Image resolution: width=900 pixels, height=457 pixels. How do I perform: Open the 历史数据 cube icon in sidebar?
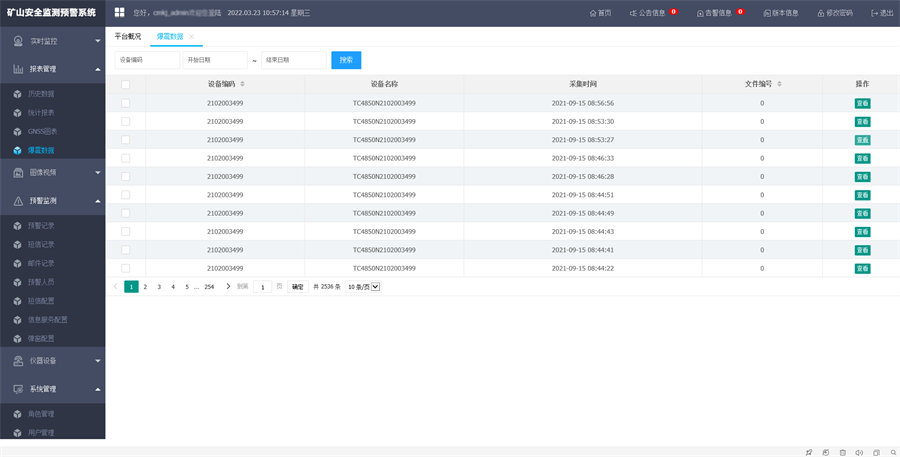[x=17, y=94]
